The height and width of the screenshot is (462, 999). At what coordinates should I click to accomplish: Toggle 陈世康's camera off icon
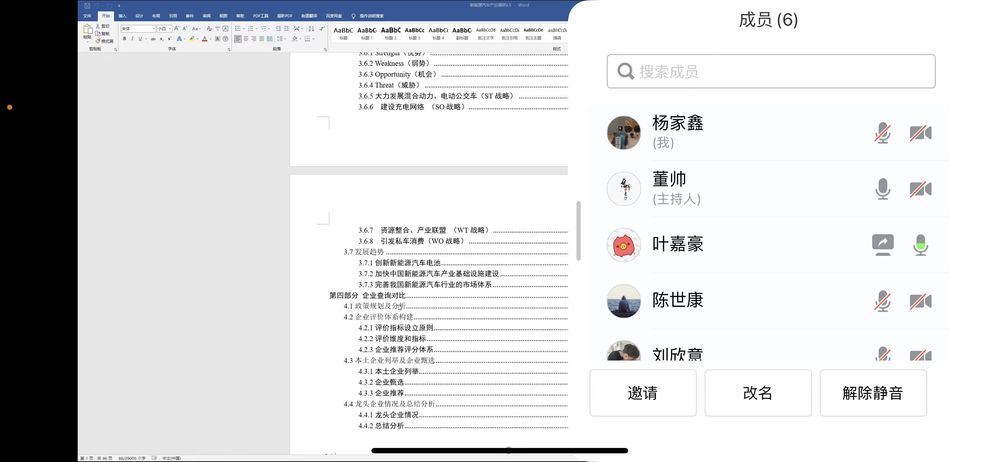pos(920,301)
